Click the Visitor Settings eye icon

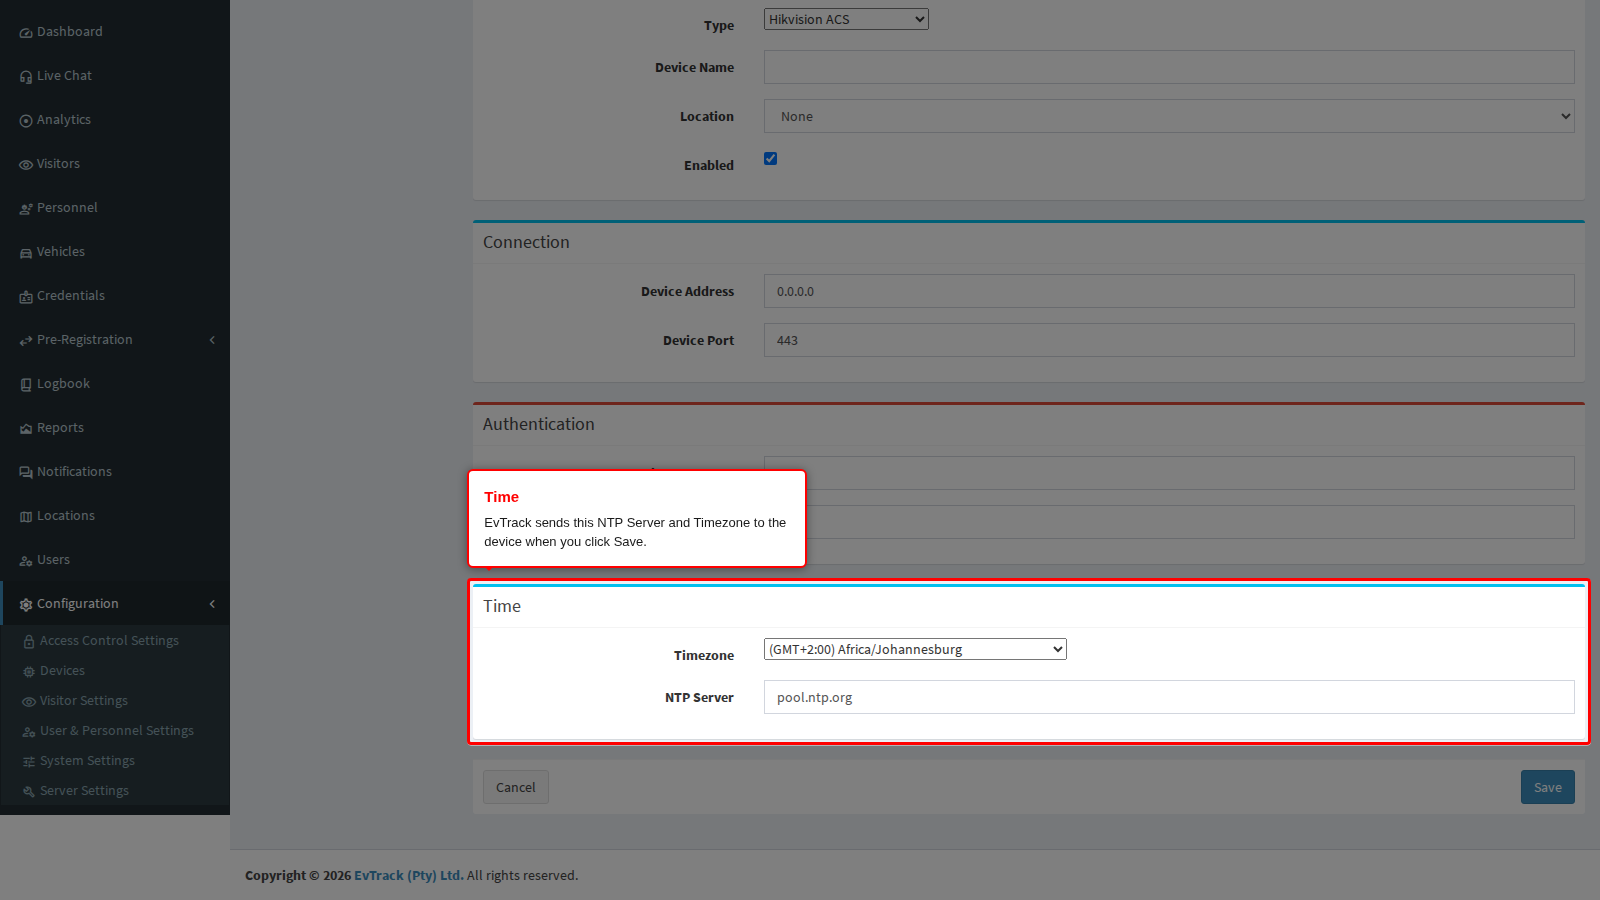coord(29,702)
